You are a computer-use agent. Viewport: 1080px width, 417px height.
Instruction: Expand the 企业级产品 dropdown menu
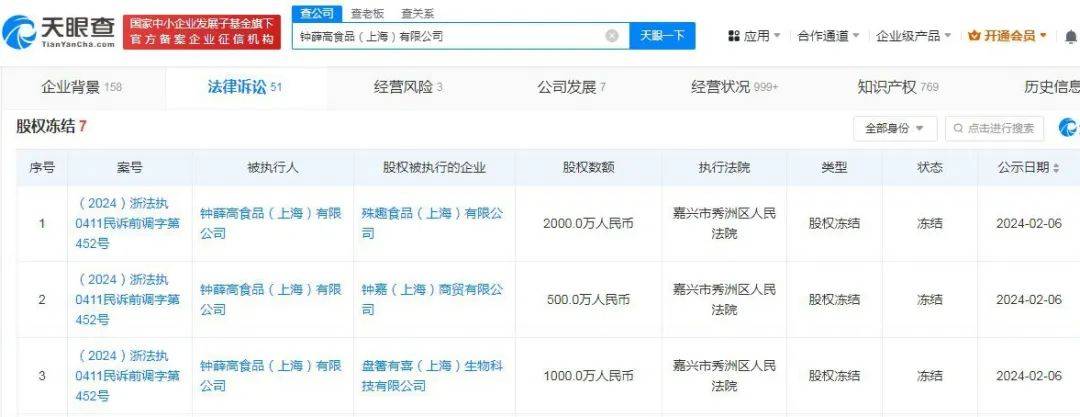pos(914,36)
